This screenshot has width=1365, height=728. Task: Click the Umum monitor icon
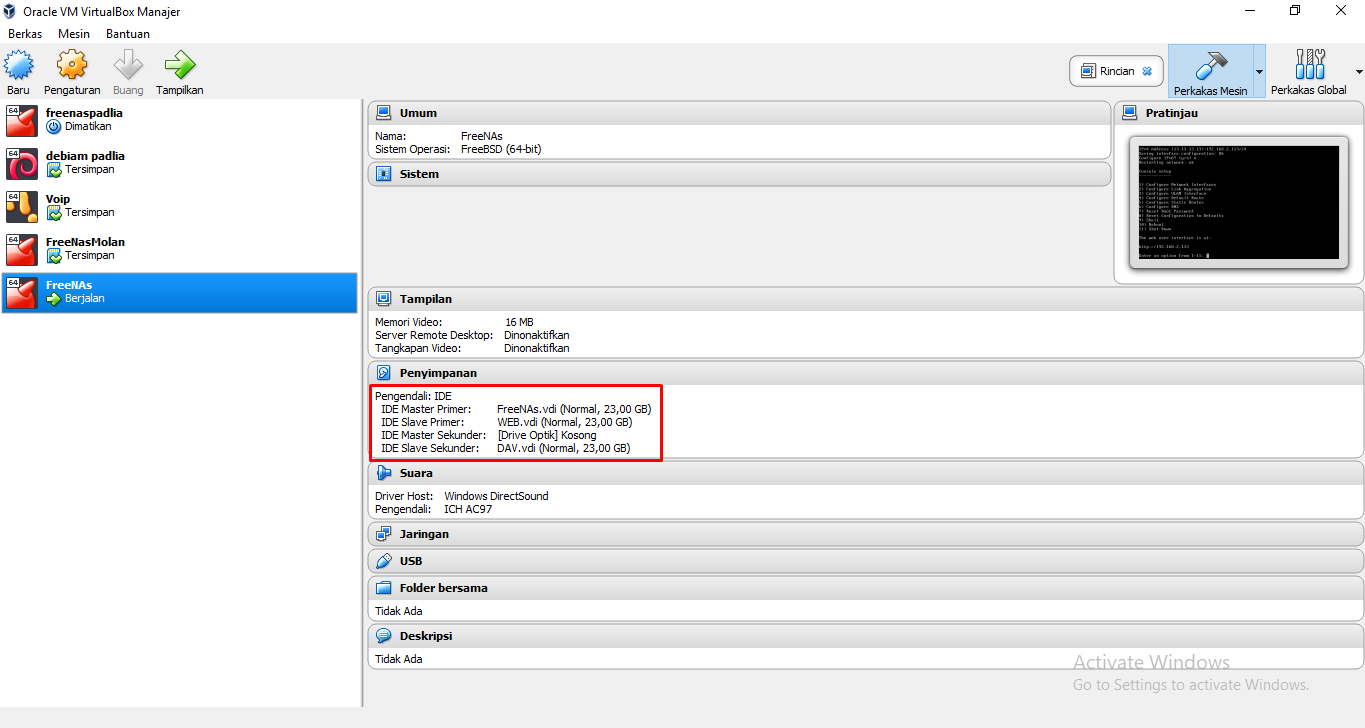[383, 113]
